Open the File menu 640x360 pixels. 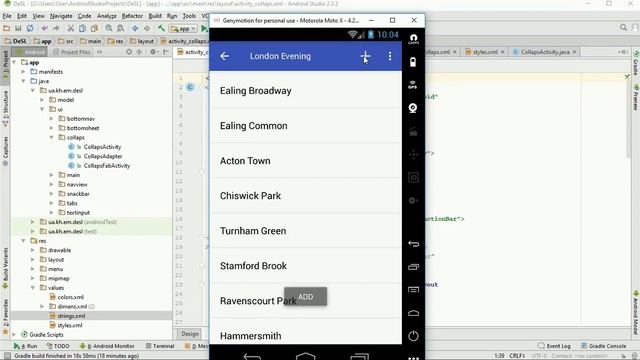7,16
